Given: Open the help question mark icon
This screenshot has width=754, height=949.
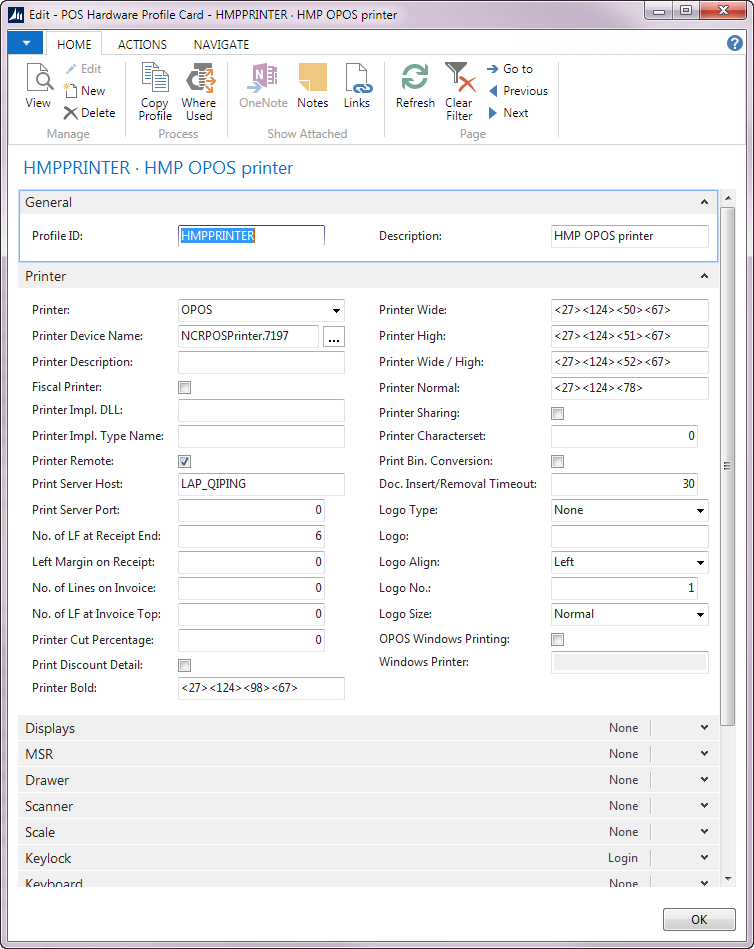Looking at the screenshot, I should pos(734,43).
